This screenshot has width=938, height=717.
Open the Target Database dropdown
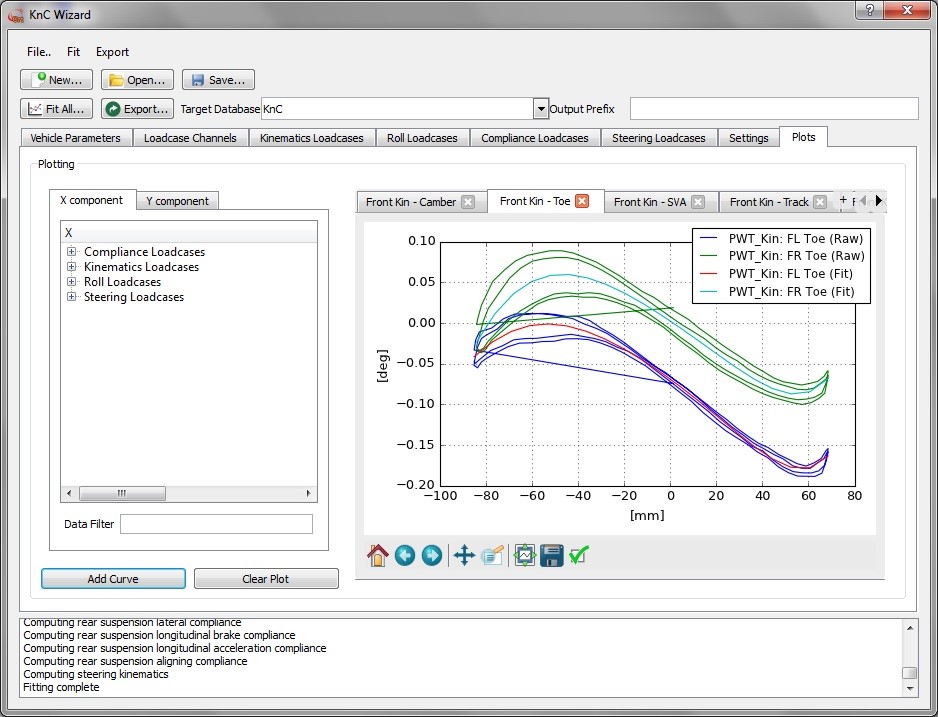[541, 109]
